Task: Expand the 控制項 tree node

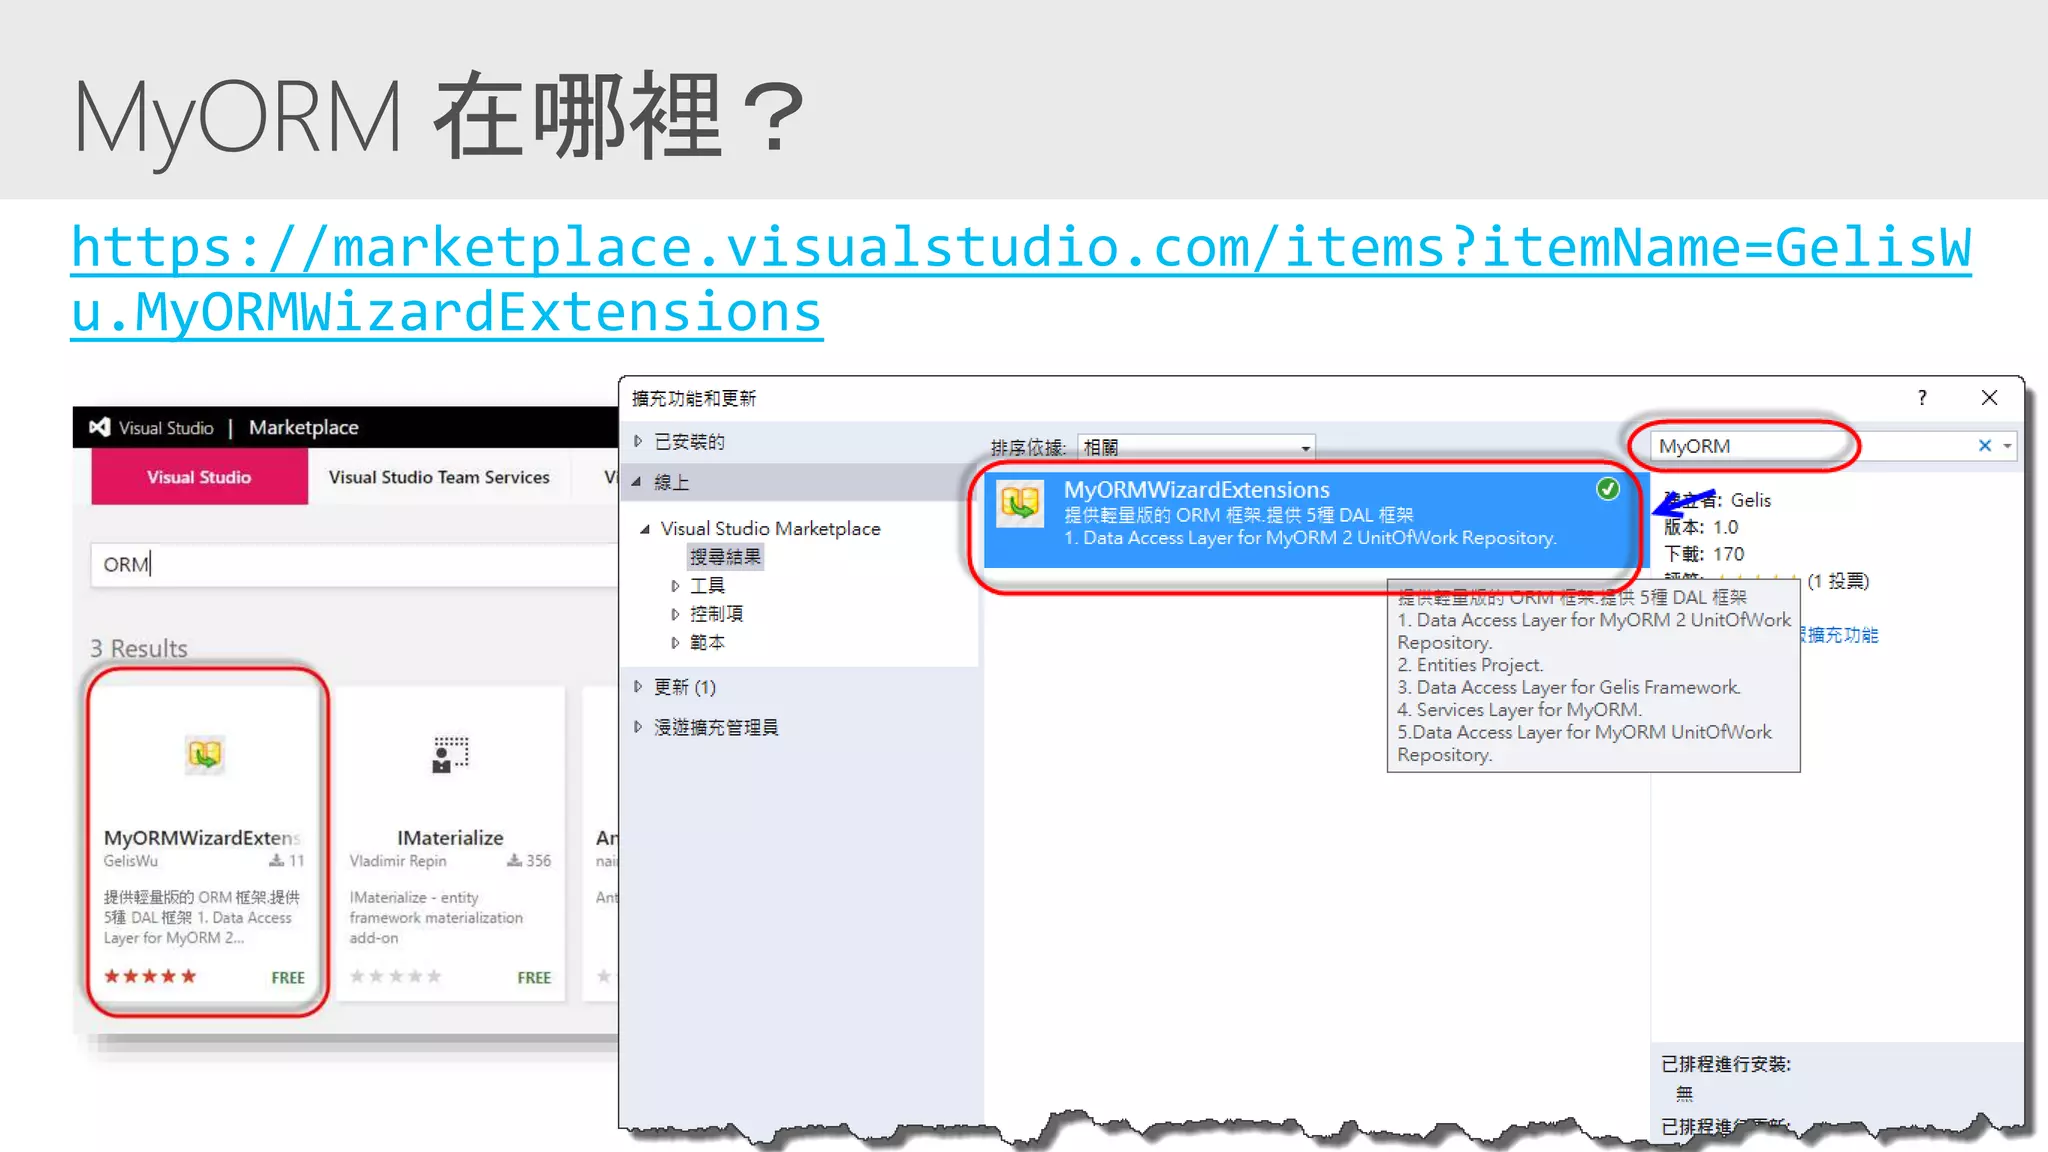Action: [x=676, y=614]
